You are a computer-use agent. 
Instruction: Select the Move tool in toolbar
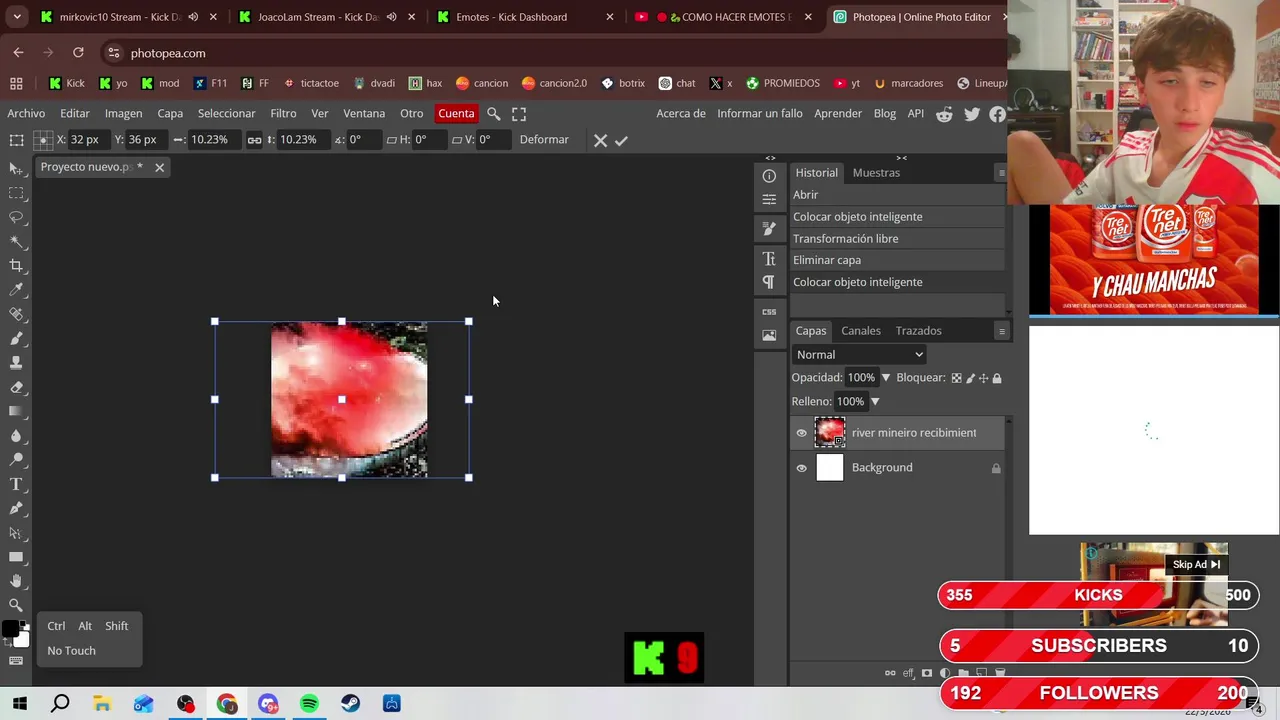[16, 169]
